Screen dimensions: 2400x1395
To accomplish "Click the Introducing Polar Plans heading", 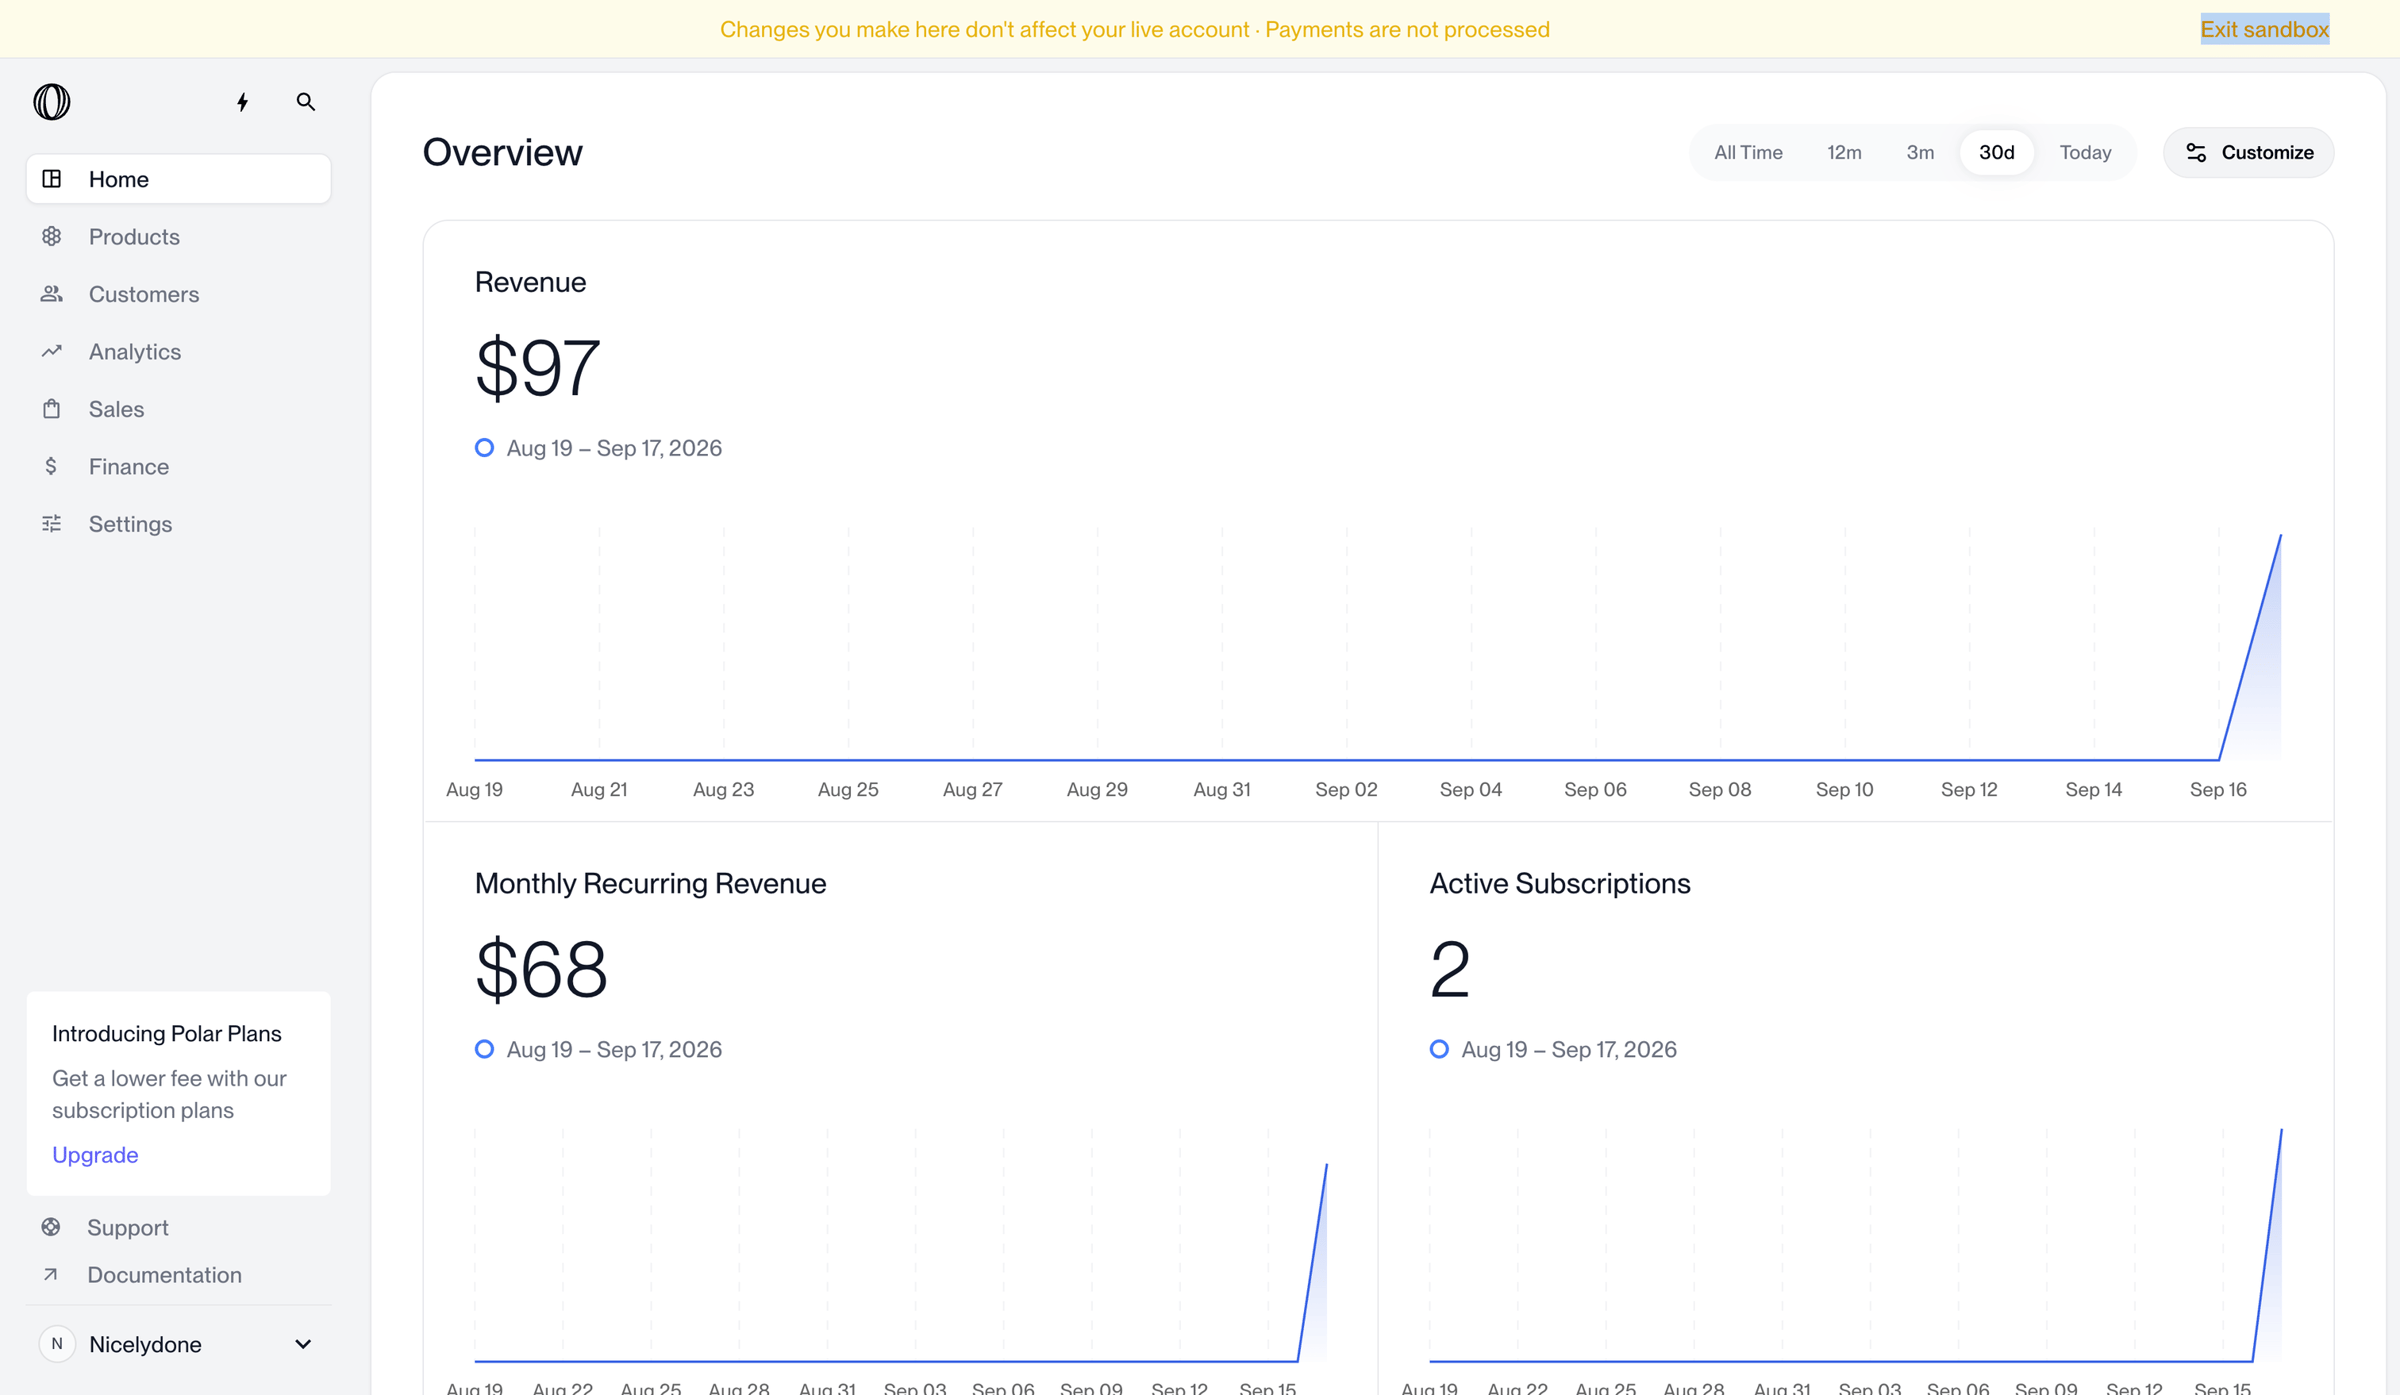I will coord(166,1033).
